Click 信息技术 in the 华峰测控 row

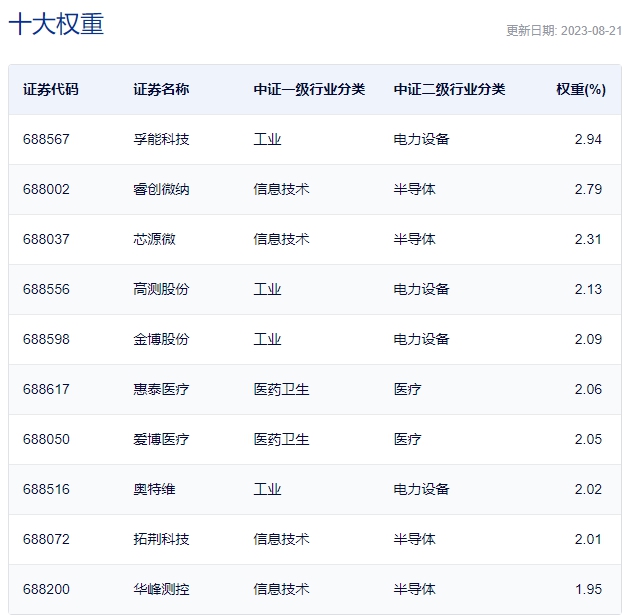tap(281, 590)
